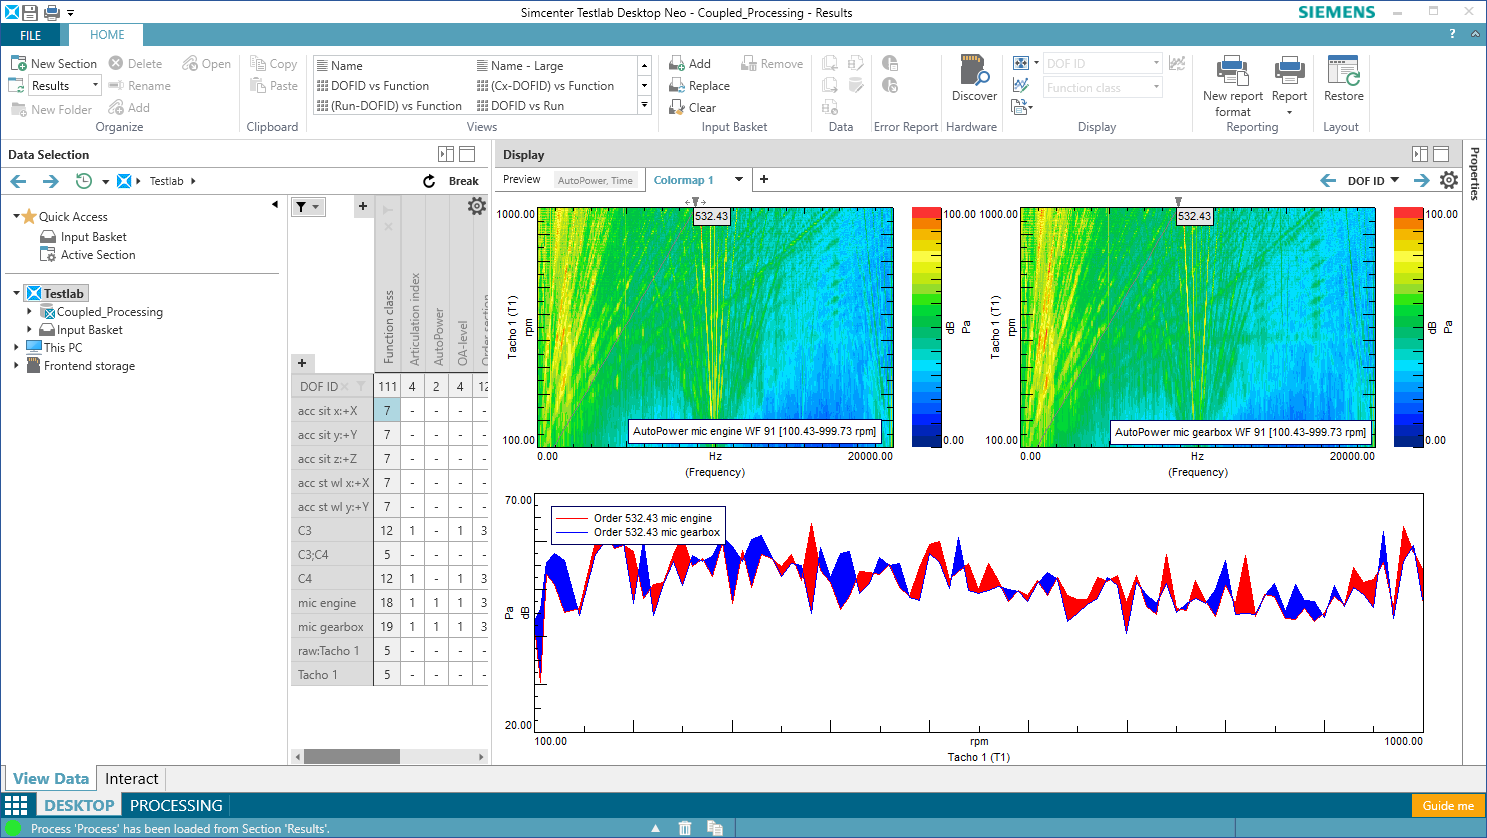The image size is (1487, 838).
Task: Clear the Input Basket
Action: [692, 108]
